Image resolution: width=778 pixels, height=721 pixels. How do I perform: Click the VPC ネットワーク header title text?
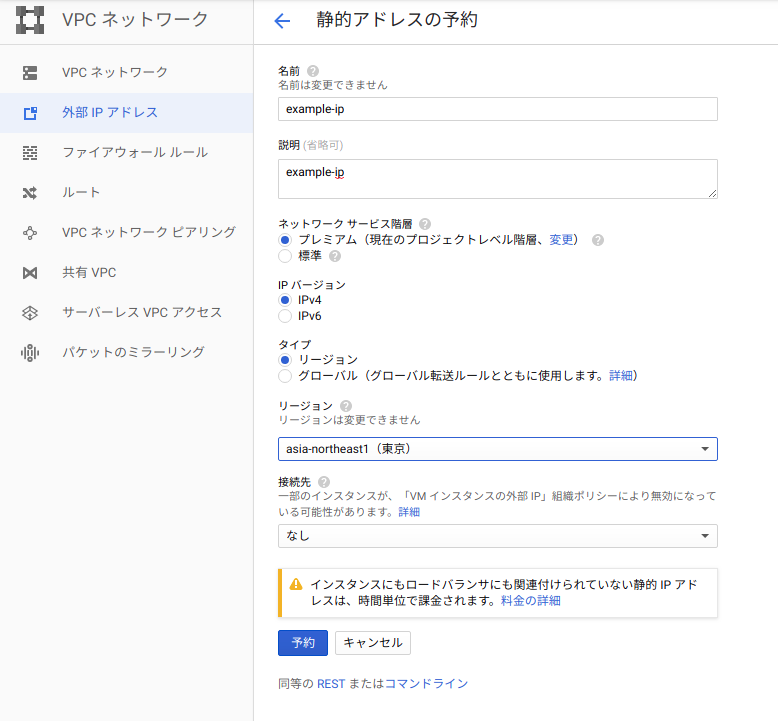(135, 20)
